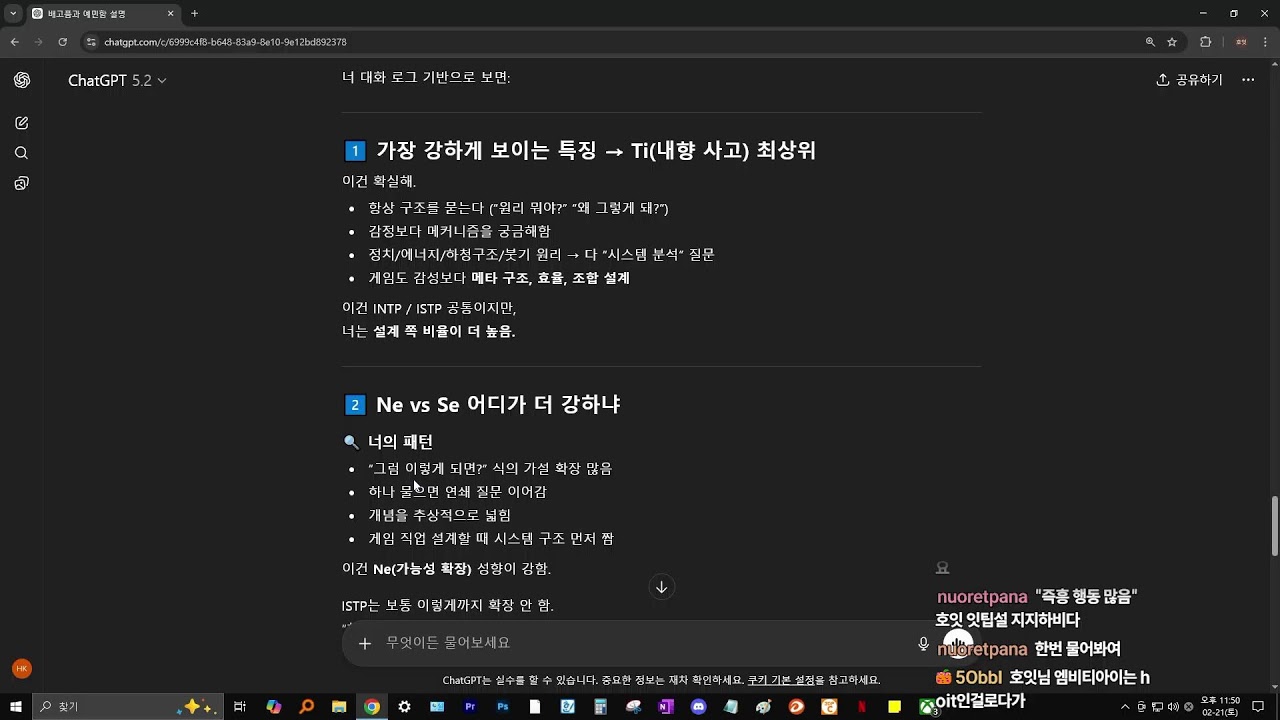Select the 배고픔과 예민함 설명 browser tab
The height and width of the screenshot is (720, 1280).
click(101, 14)
